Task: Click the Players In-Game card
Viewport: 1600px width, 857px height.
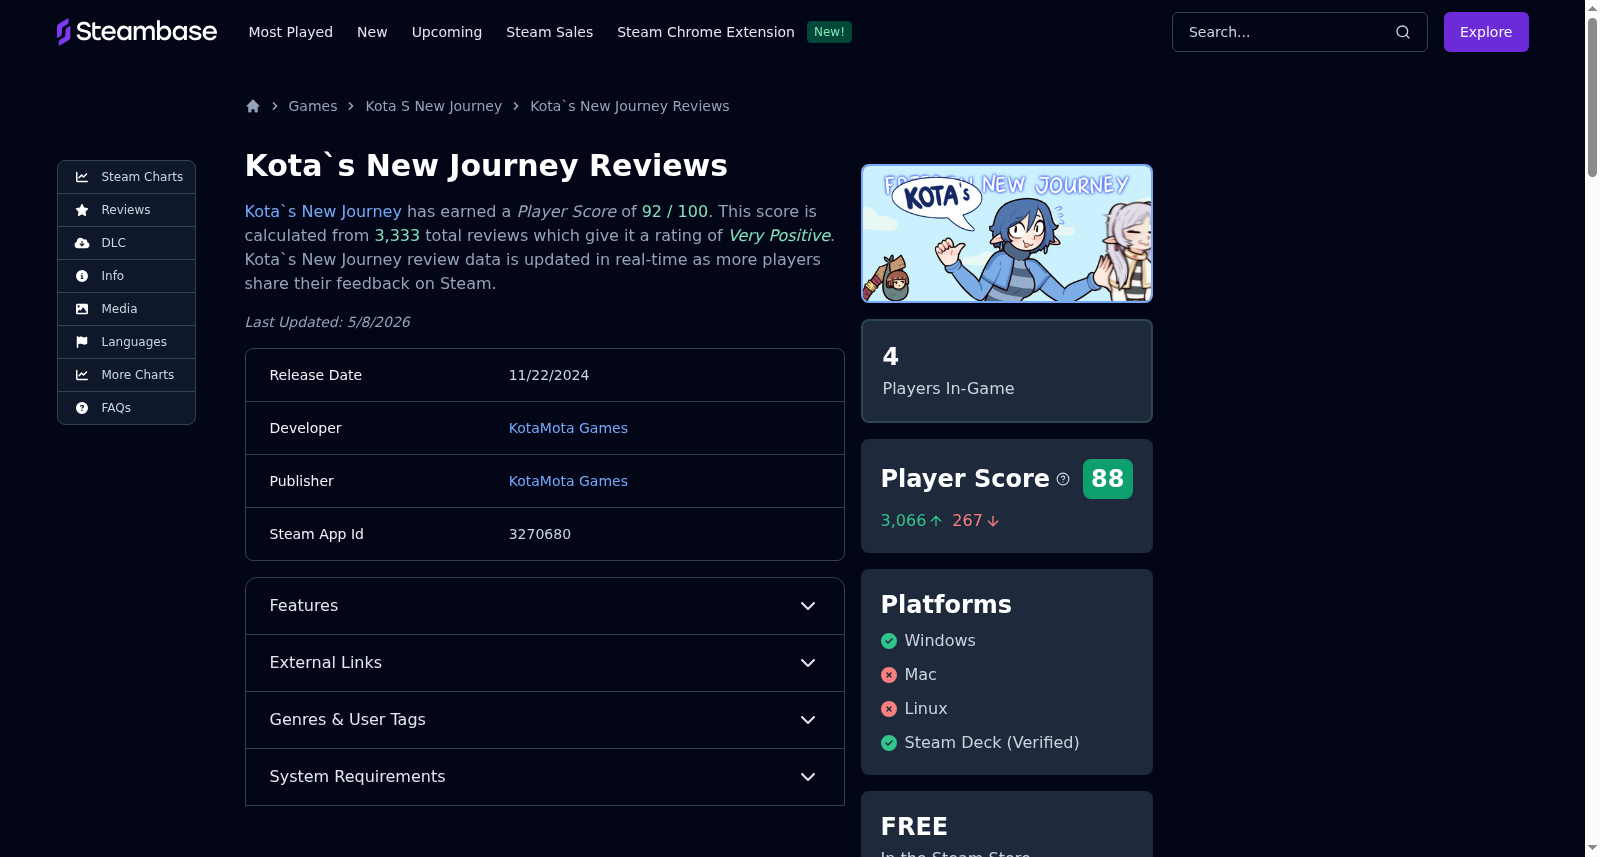Action: point(1007,371)
